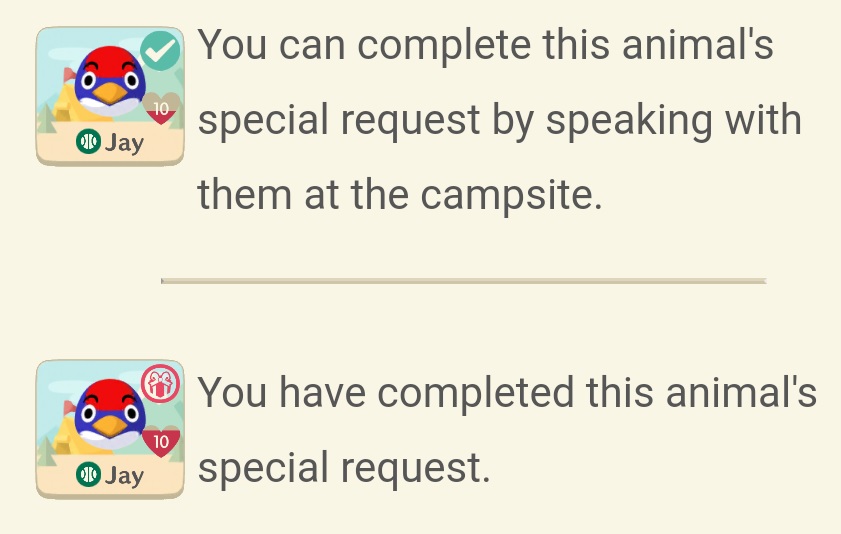The height and width of the screenshot is (534, 841).
Task: Click Jay's bird face in the upper card
Action: pos(110,81)
